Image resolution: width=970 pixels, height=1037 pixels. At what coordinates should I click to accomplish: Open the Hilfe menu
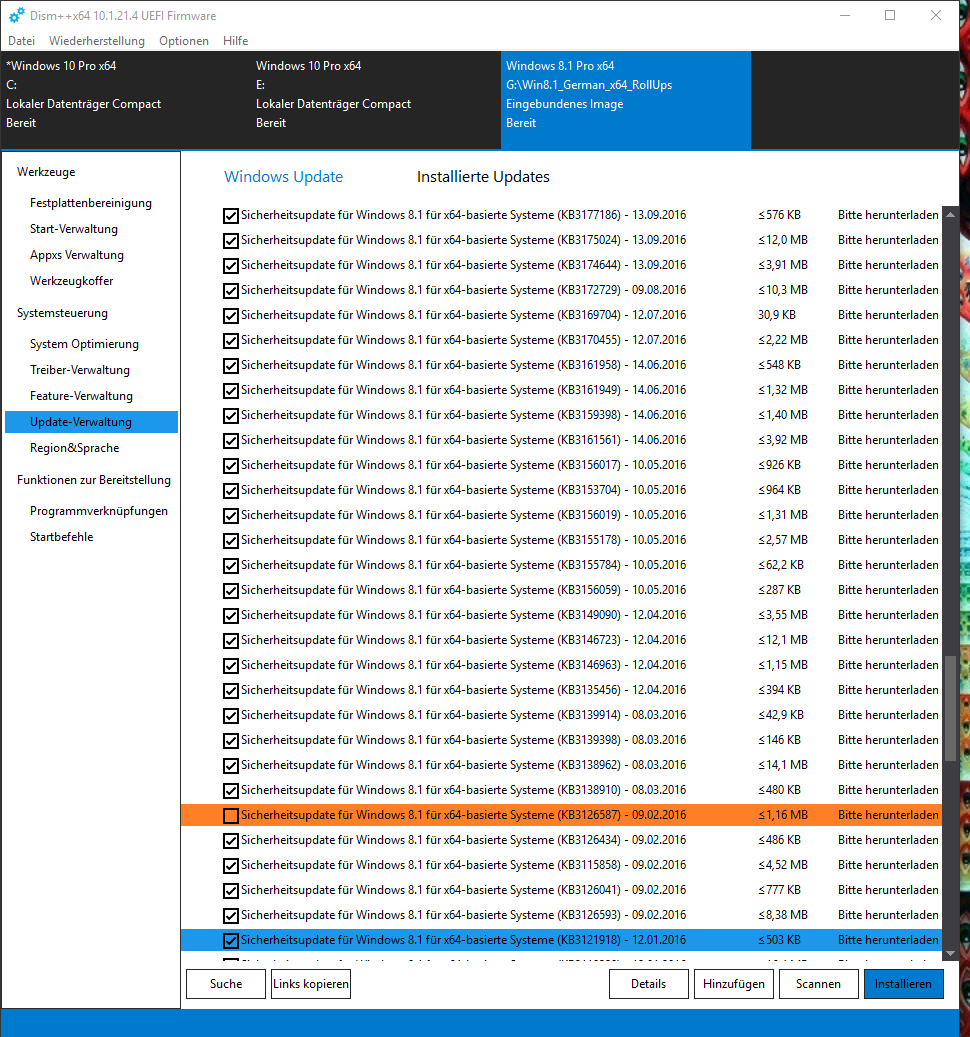(235, 40)
